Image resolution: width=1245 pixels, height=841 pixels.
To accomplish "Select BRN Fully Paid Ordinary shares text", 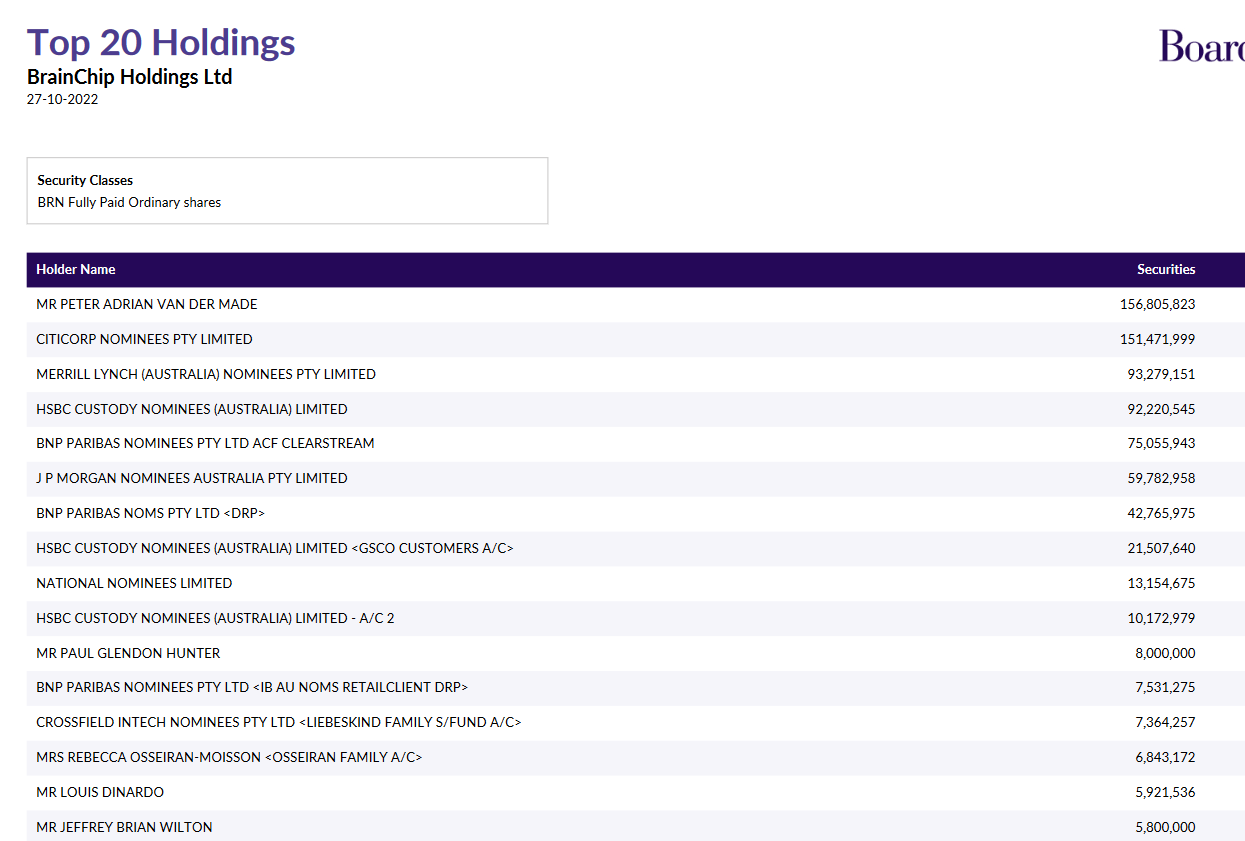I will click(x=129, y=202).
